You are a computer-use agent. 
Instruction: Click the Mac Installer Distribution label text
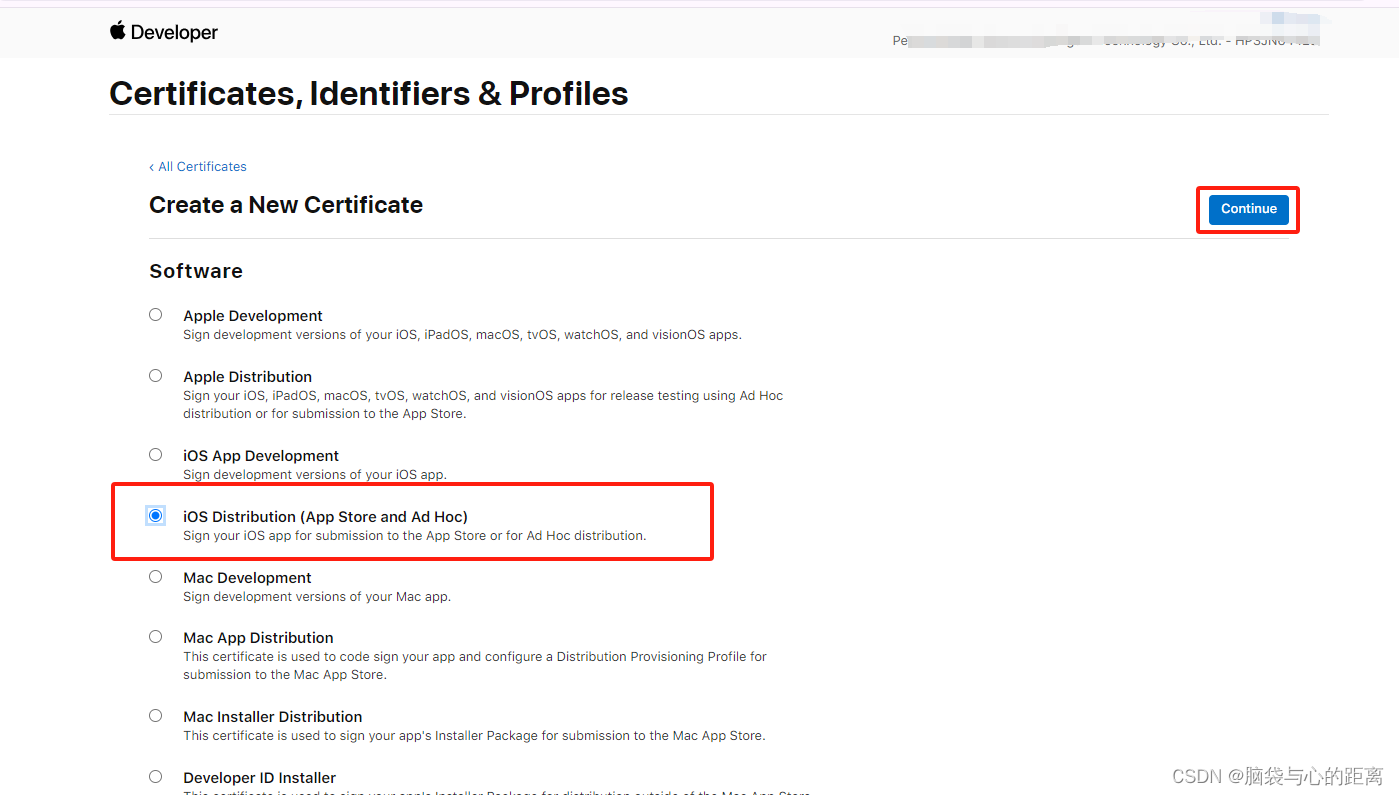pos(273,717)
